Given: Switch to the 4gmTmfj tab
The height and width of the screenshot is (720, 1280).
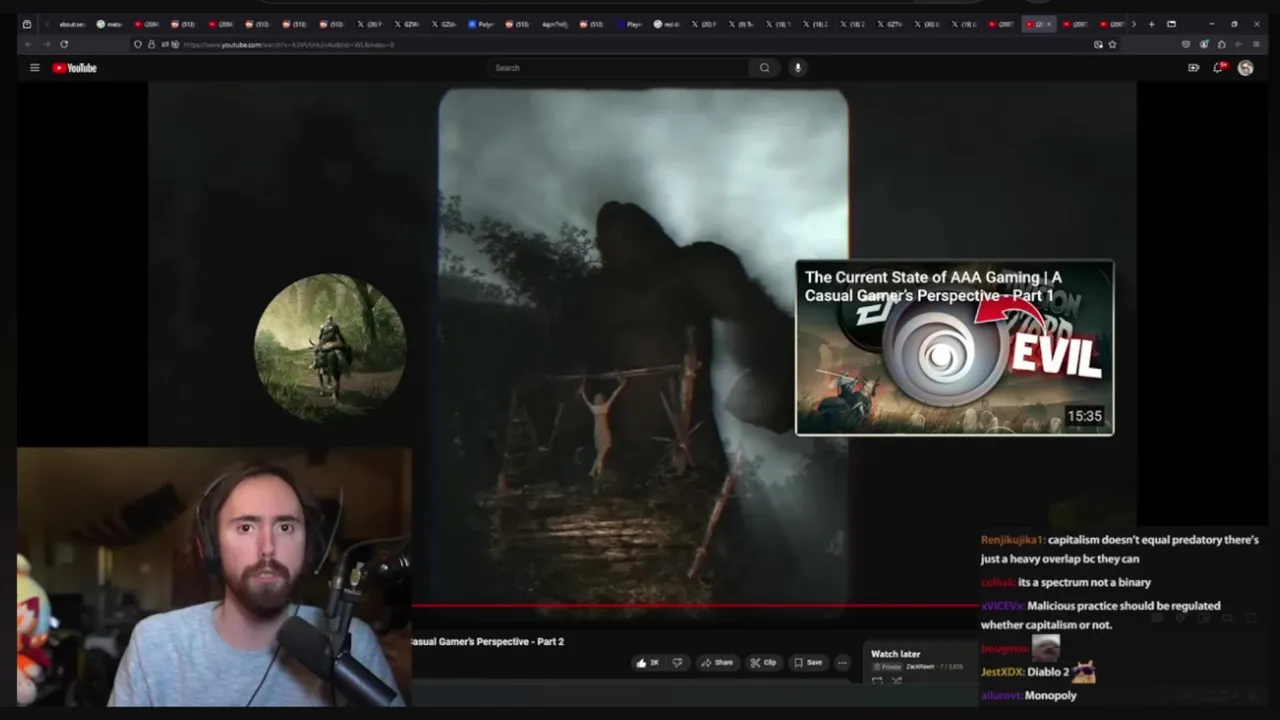Looking at the screenshot, I should coord(555,24).
